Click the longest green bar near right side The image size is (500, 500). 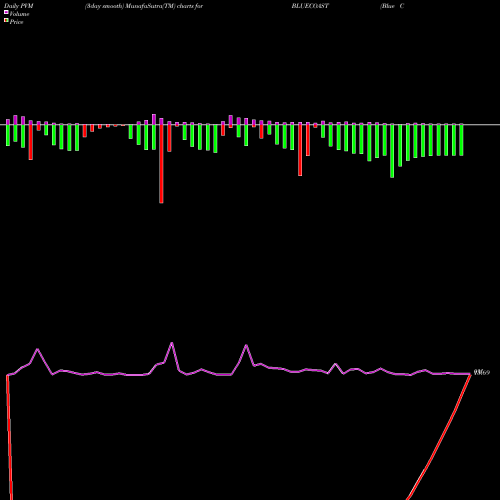click(x=392, y=151)
